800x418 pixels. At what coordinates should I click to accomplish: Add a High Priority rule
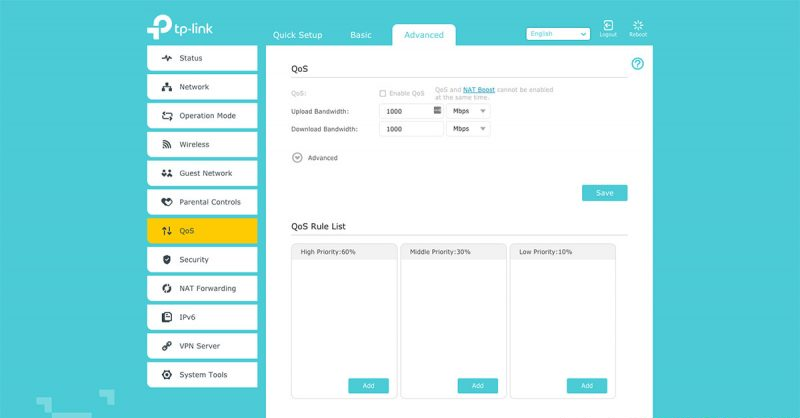point(368,385)
